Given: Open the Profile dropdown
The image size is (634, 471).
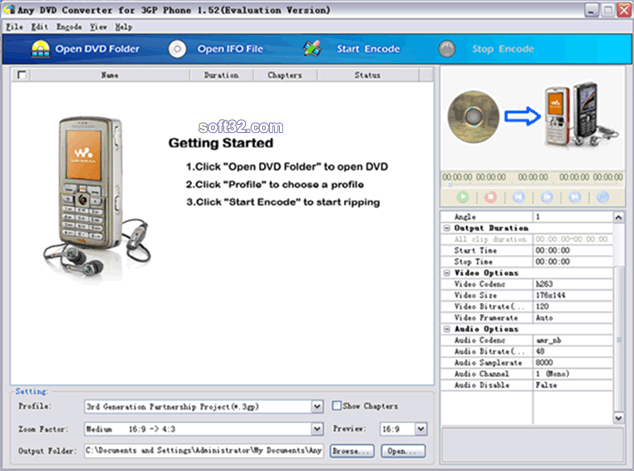Looking at the screenshot, I should click(x=317, y=406).
